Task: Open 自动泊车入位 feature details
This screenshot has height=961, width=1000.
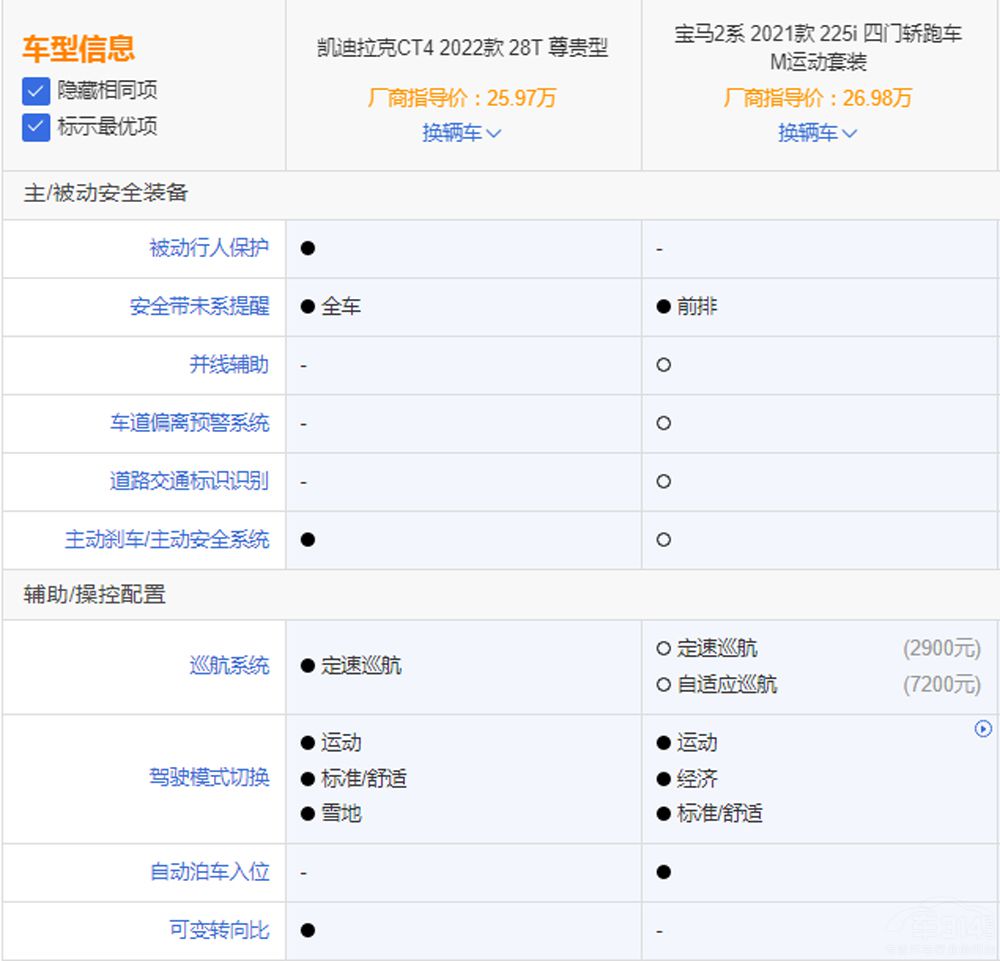Action: point(209,872)
